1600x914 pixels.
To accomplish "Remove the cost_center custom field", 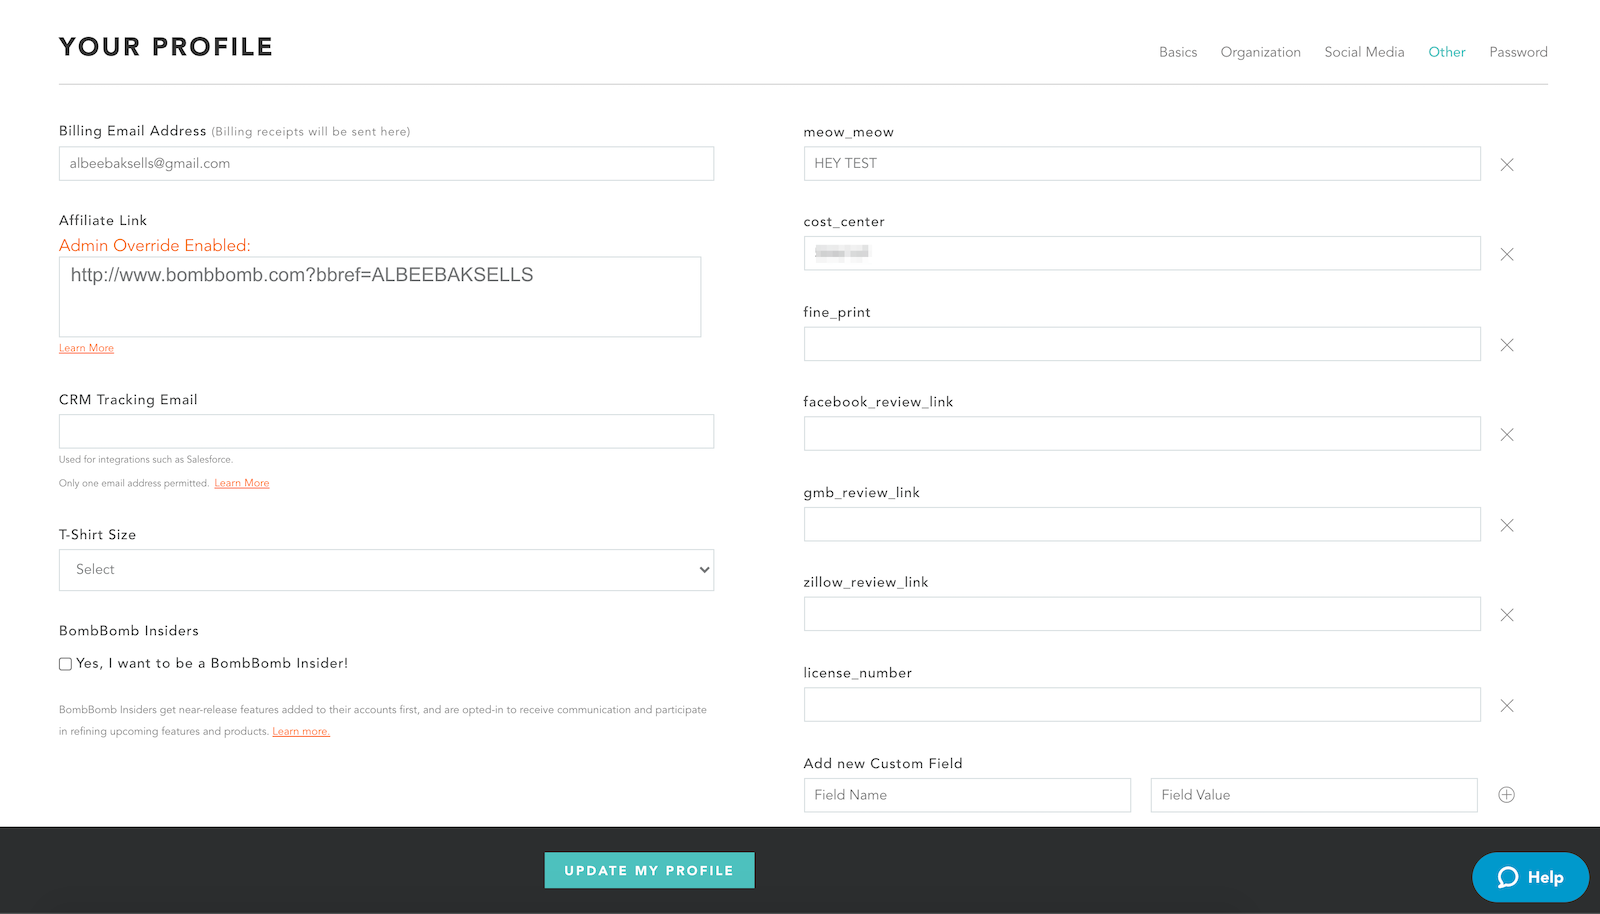I will [1507, 254].
